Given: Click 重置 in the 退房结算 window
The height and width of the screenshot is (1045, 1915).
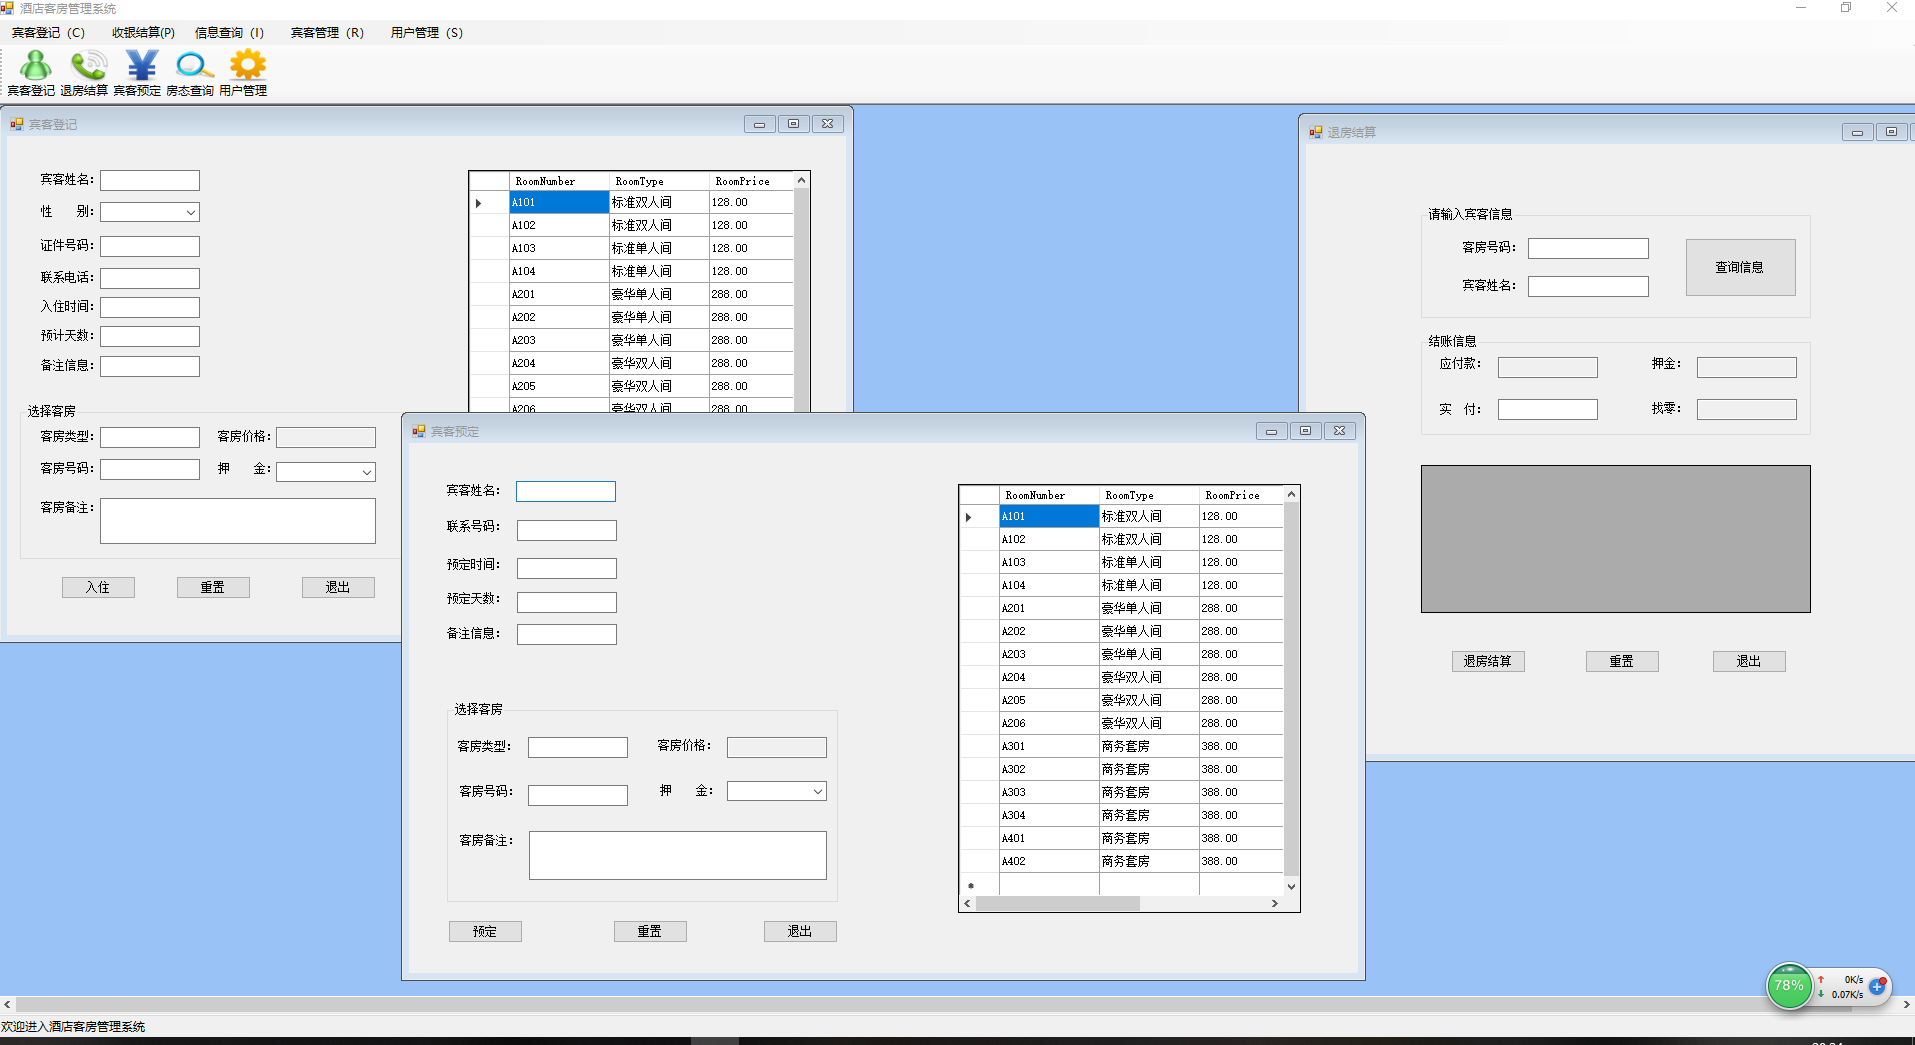Looking at the screenshot, I should pyautogui.click(x=1622, y=661).
